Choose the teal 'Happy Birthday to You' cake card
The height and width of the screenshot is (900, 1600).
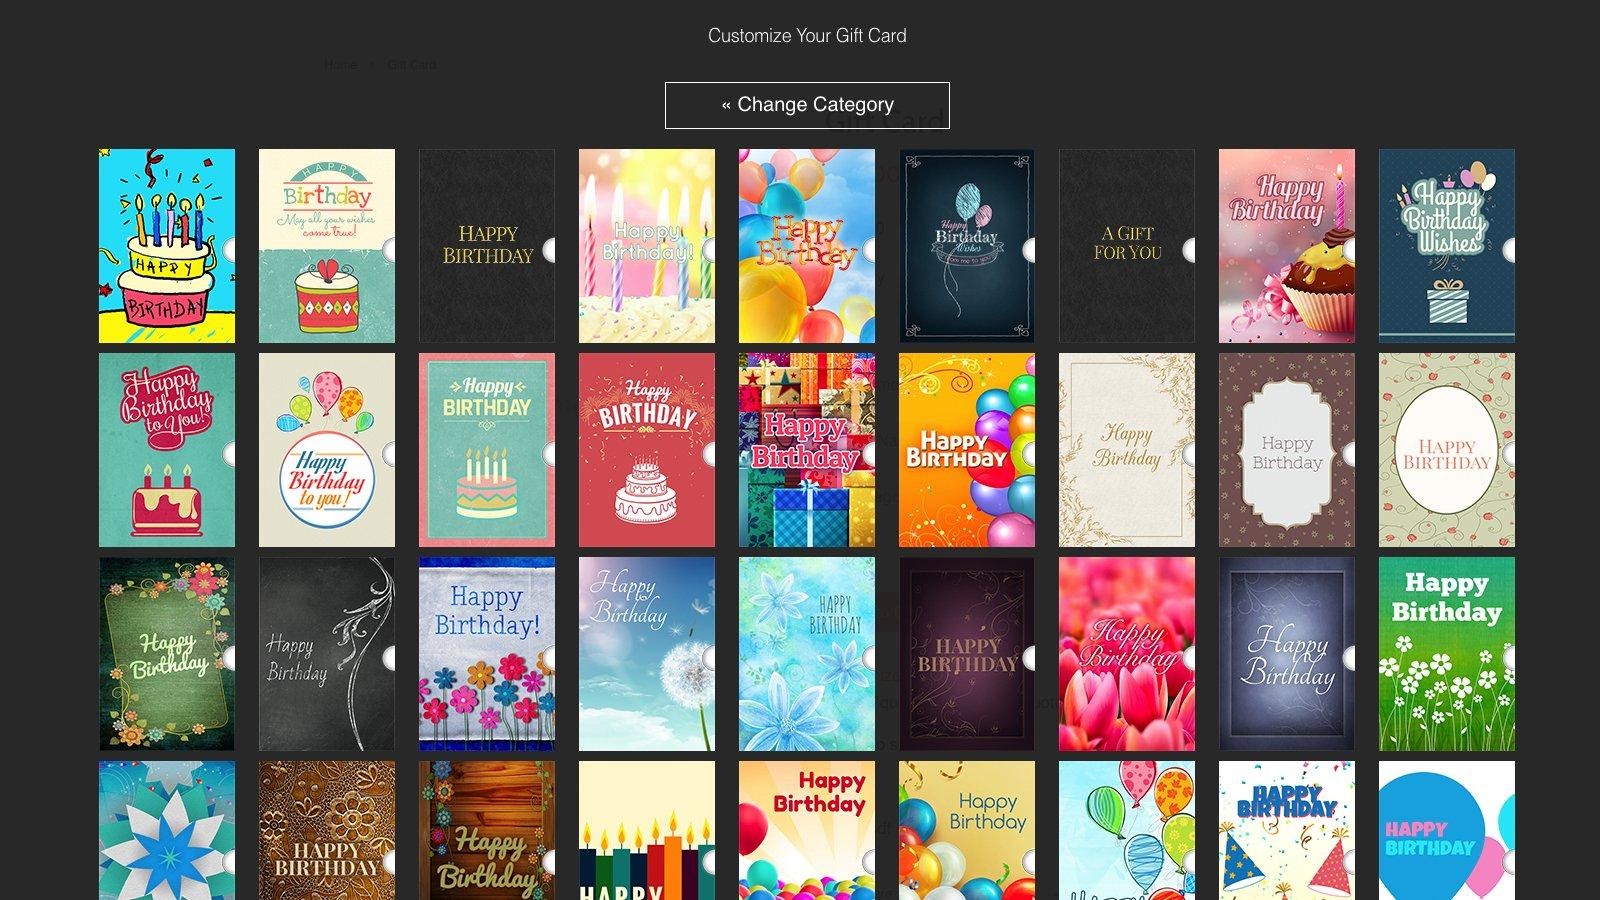tap(166, 450)
